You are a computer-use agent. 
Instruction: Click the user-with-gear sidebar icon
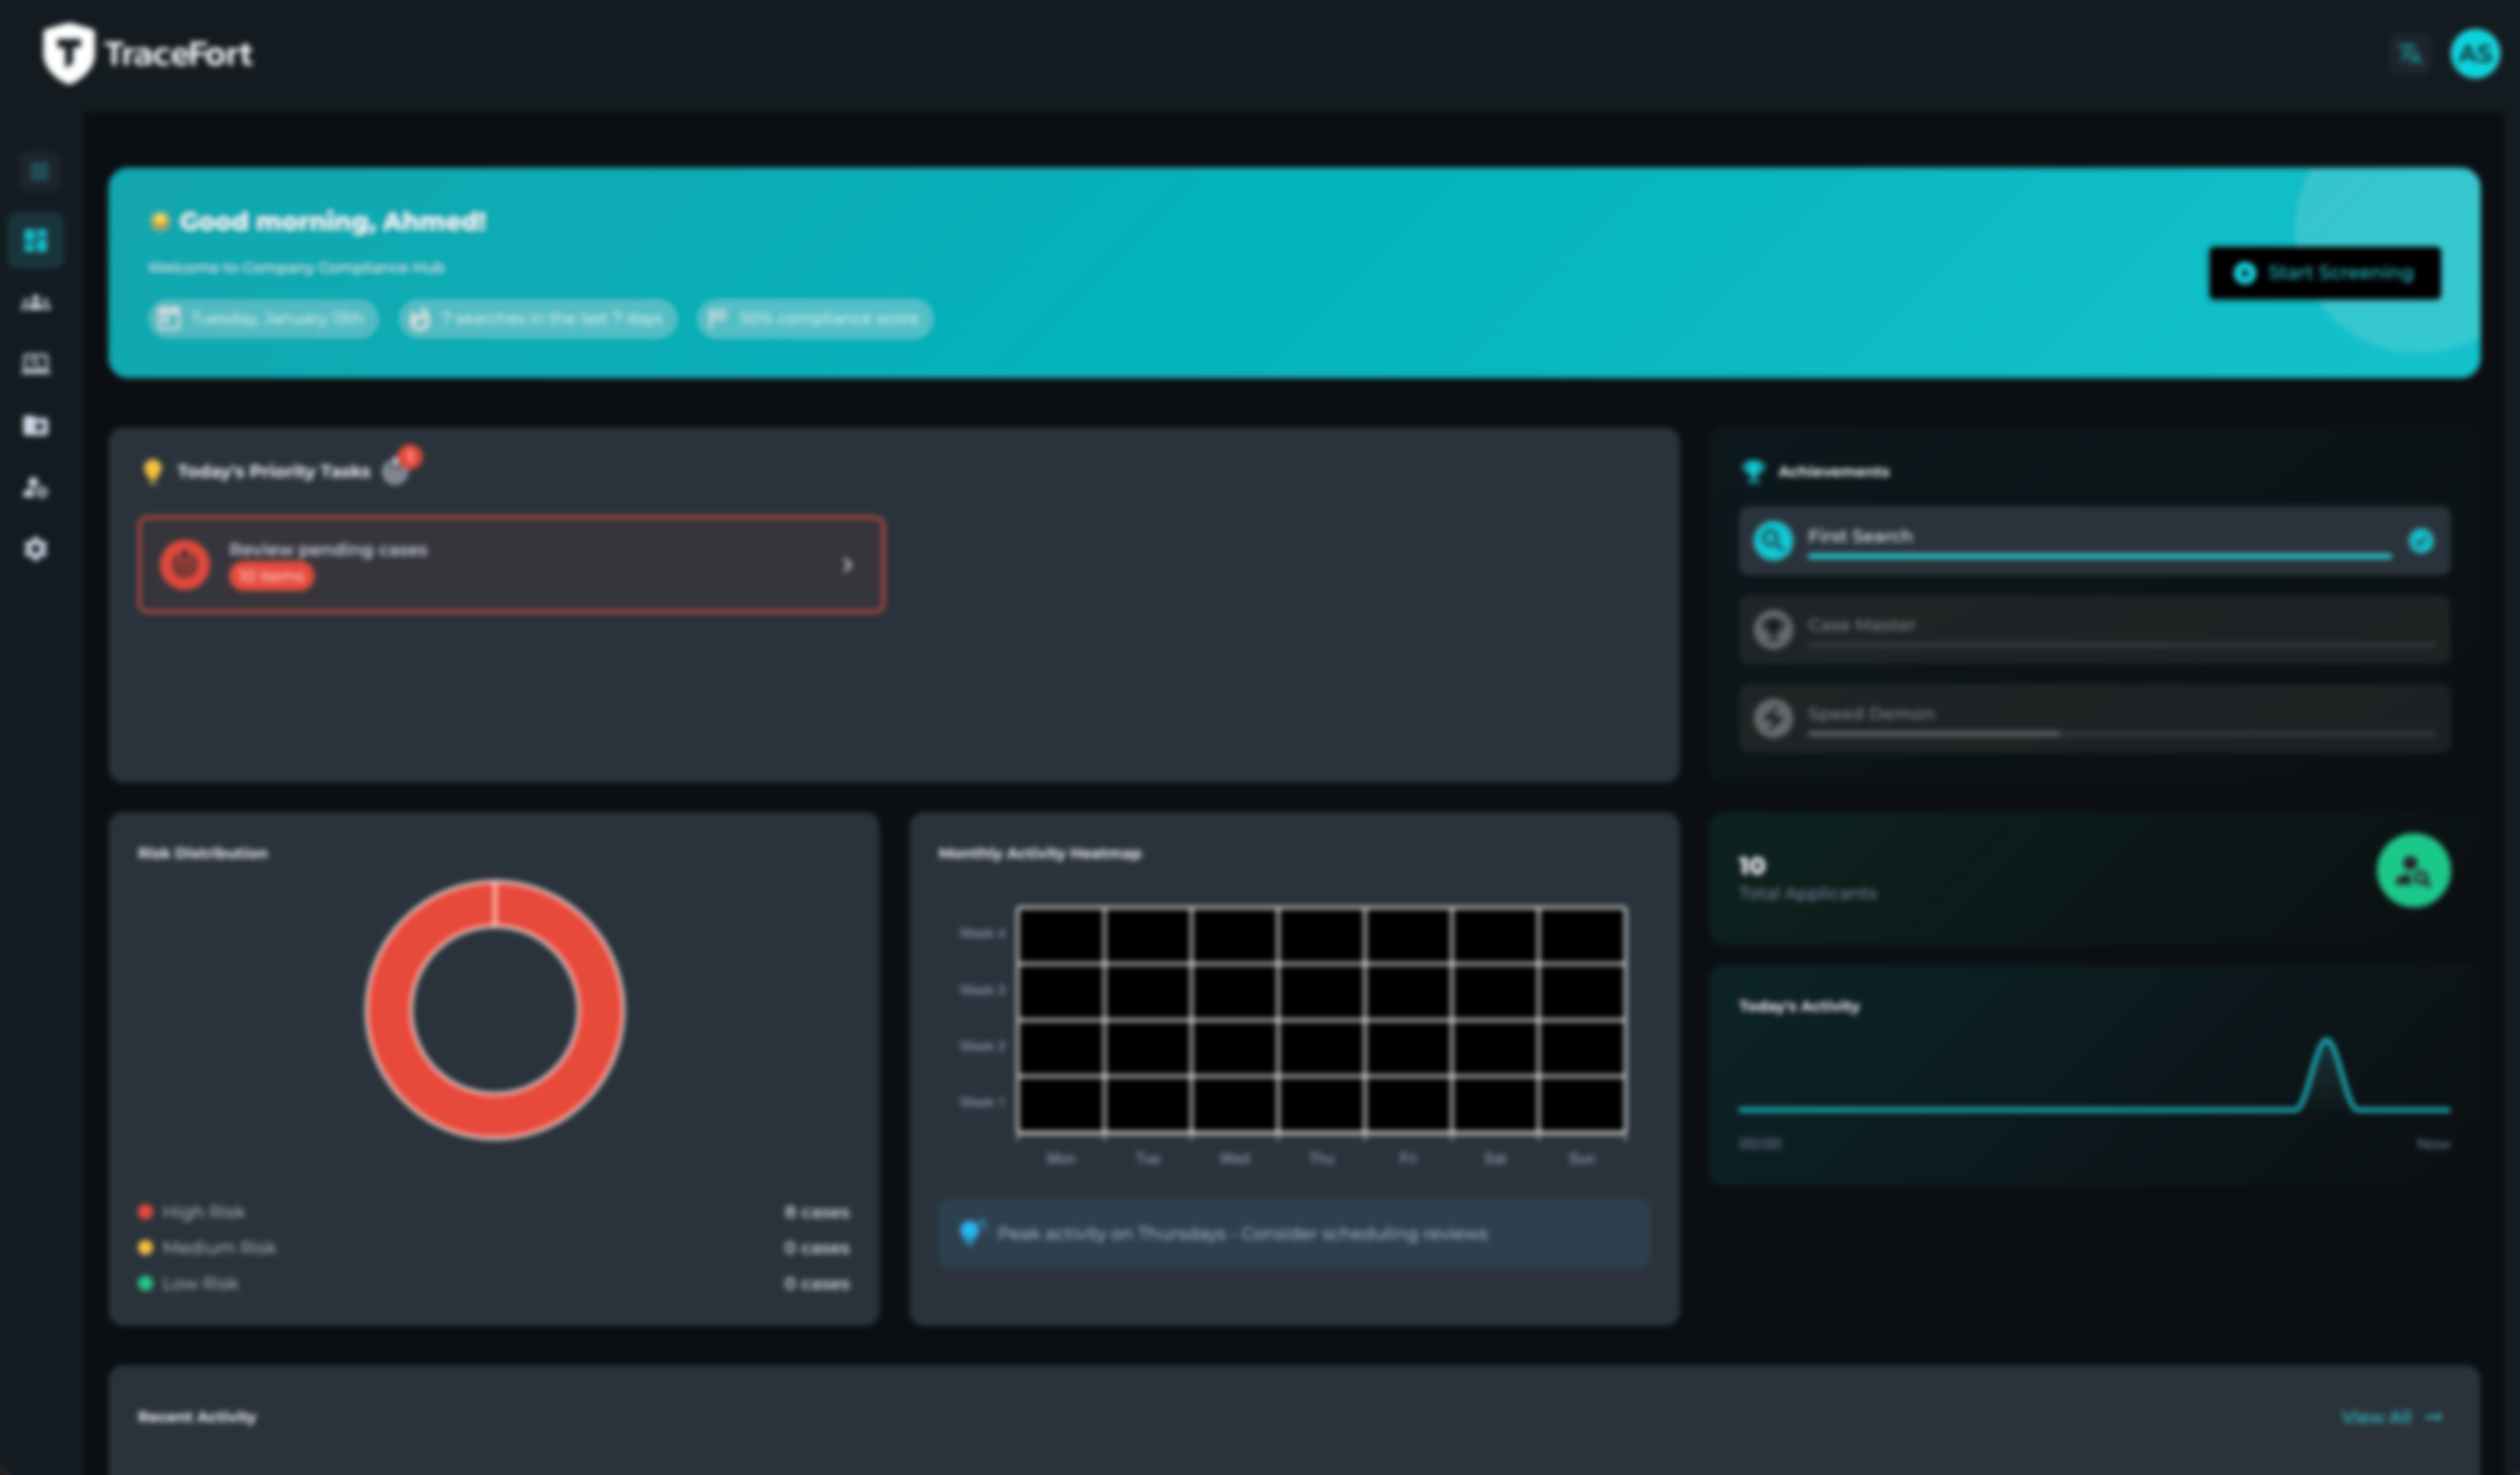[36, 488]
